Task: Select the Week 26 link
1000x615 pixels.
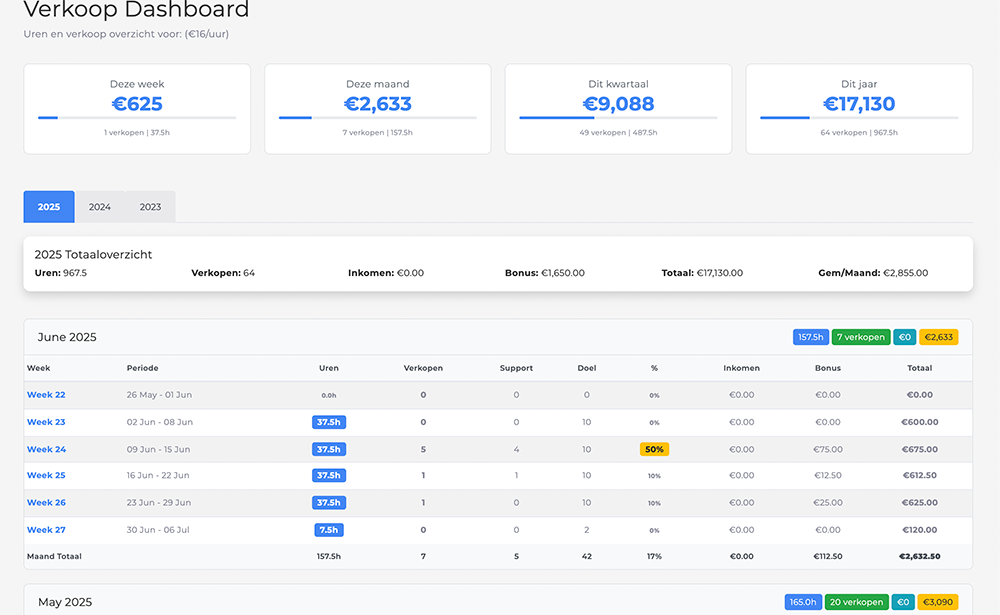Action: 46,503
